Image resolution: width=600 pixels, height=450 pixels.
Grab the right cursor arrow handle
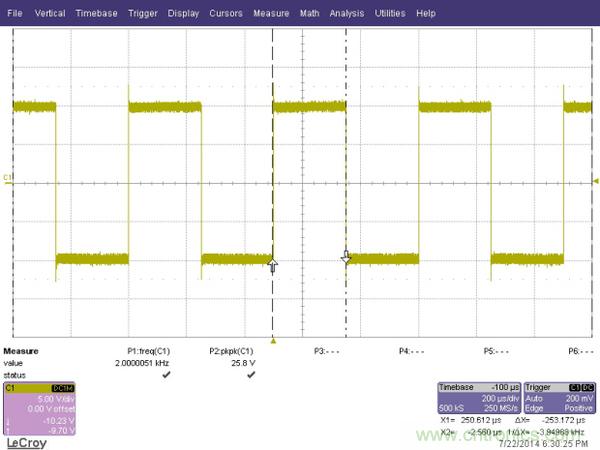point(346,257)
